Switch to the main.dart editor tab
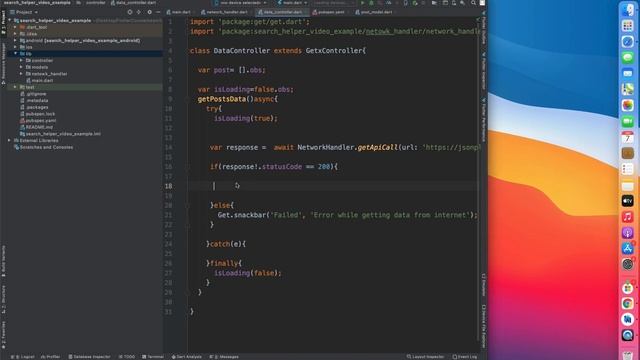This screenshot has height=360, width=640. [x=179, y=12]
